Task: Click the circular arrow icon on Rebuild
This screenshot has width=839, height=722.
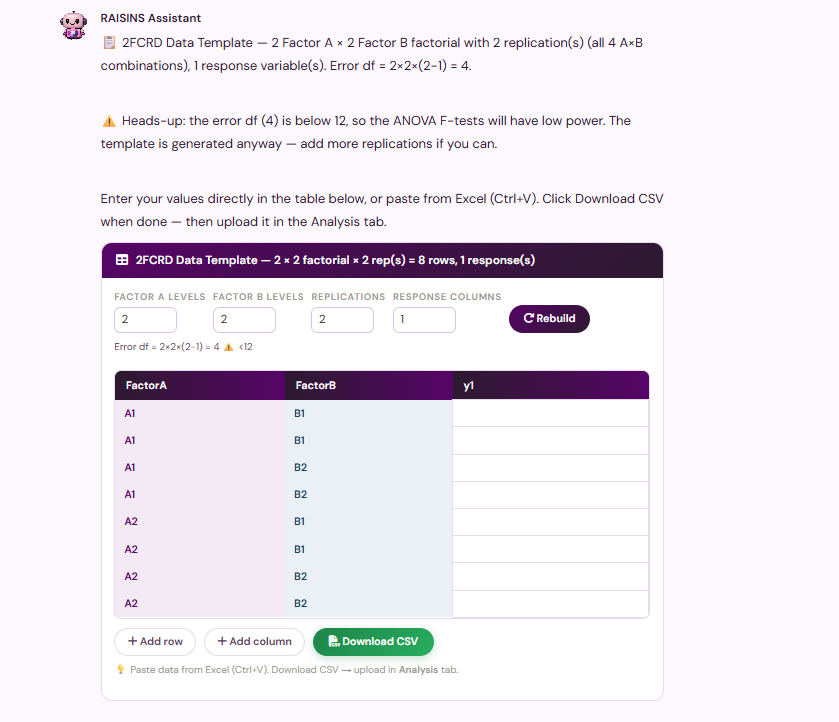Action: (529, 318)
